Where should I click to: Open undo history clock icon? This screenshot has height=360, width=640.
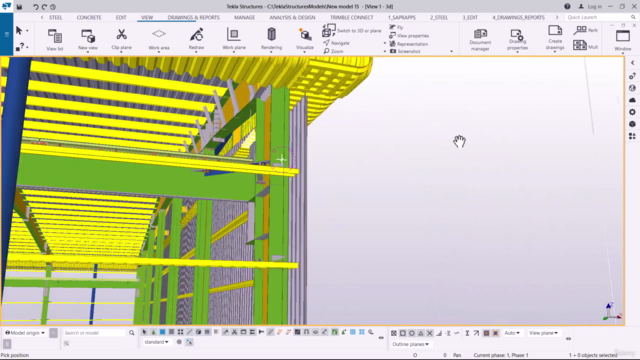(53, 7)
